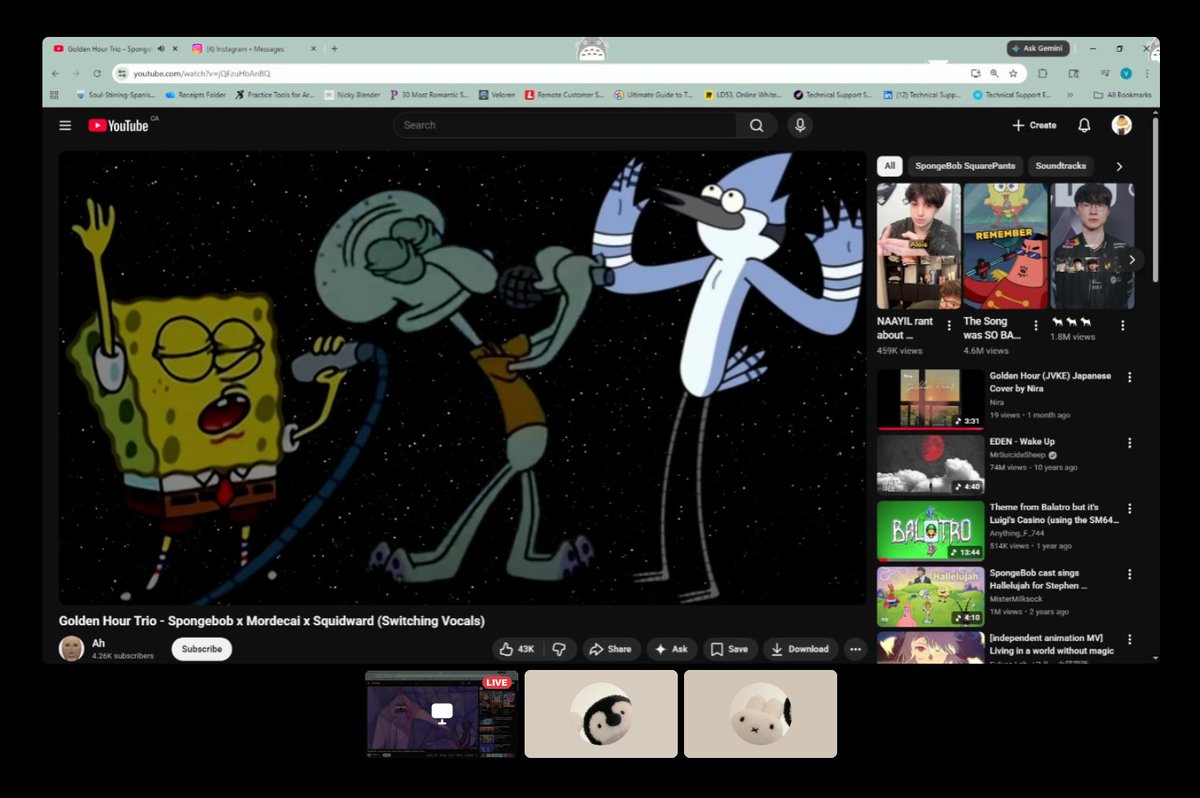
Task: Click the search magnifier button
Action: [x=757, y=125]
